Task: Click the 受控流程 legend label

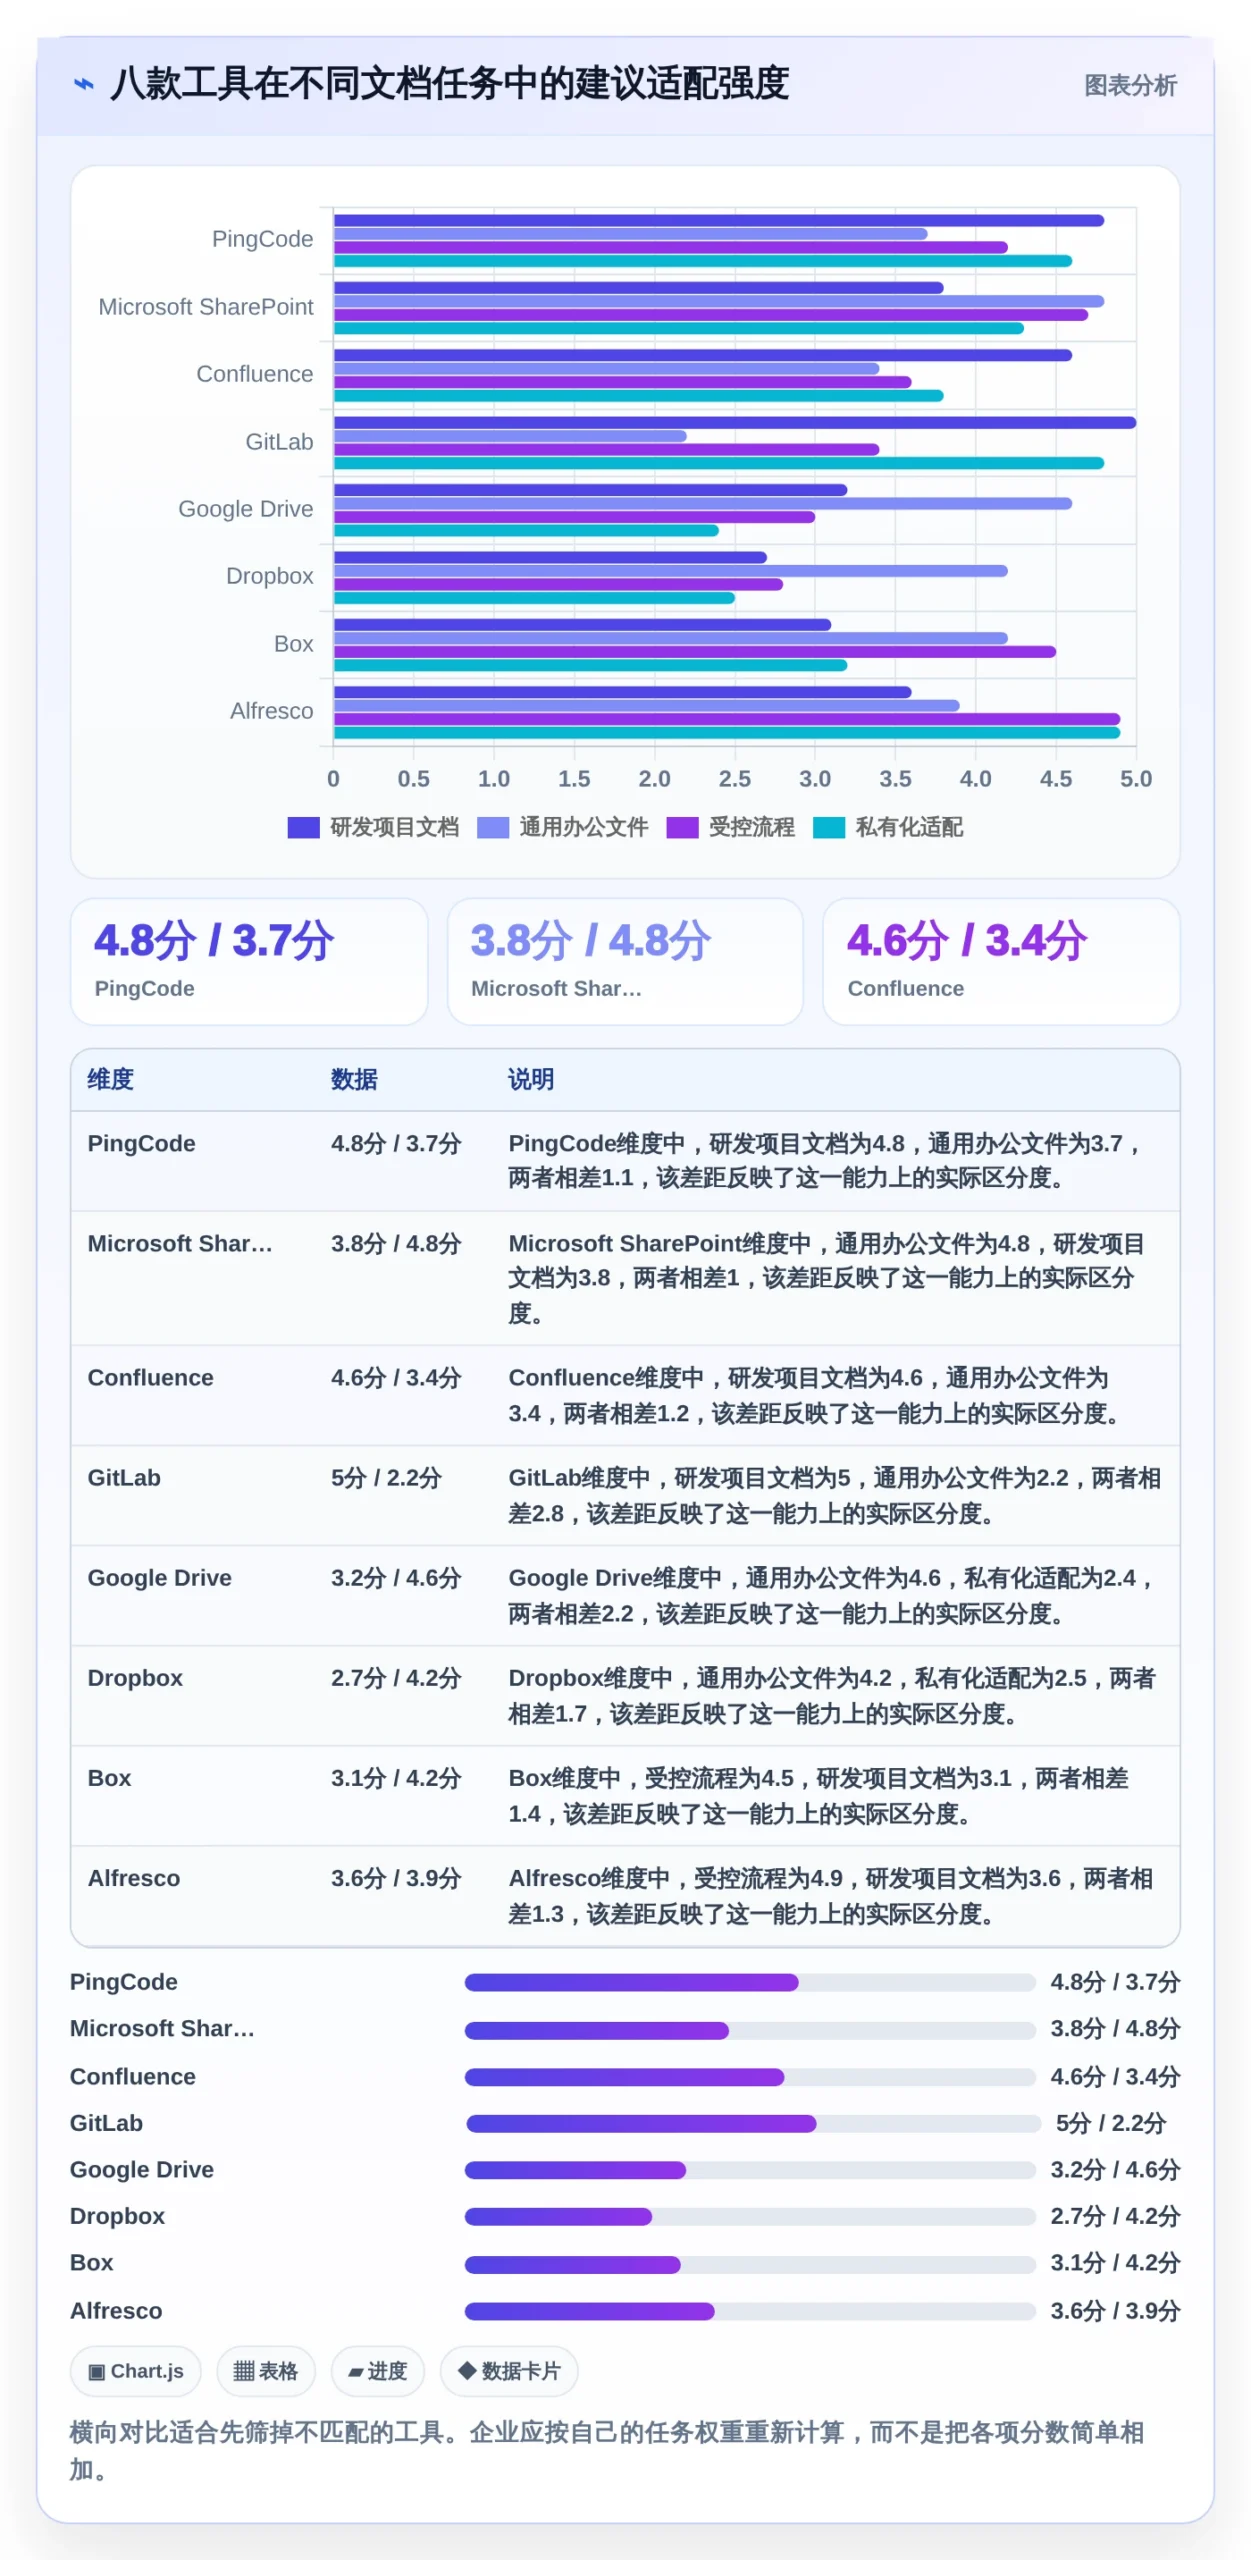Action: (752, 827)
